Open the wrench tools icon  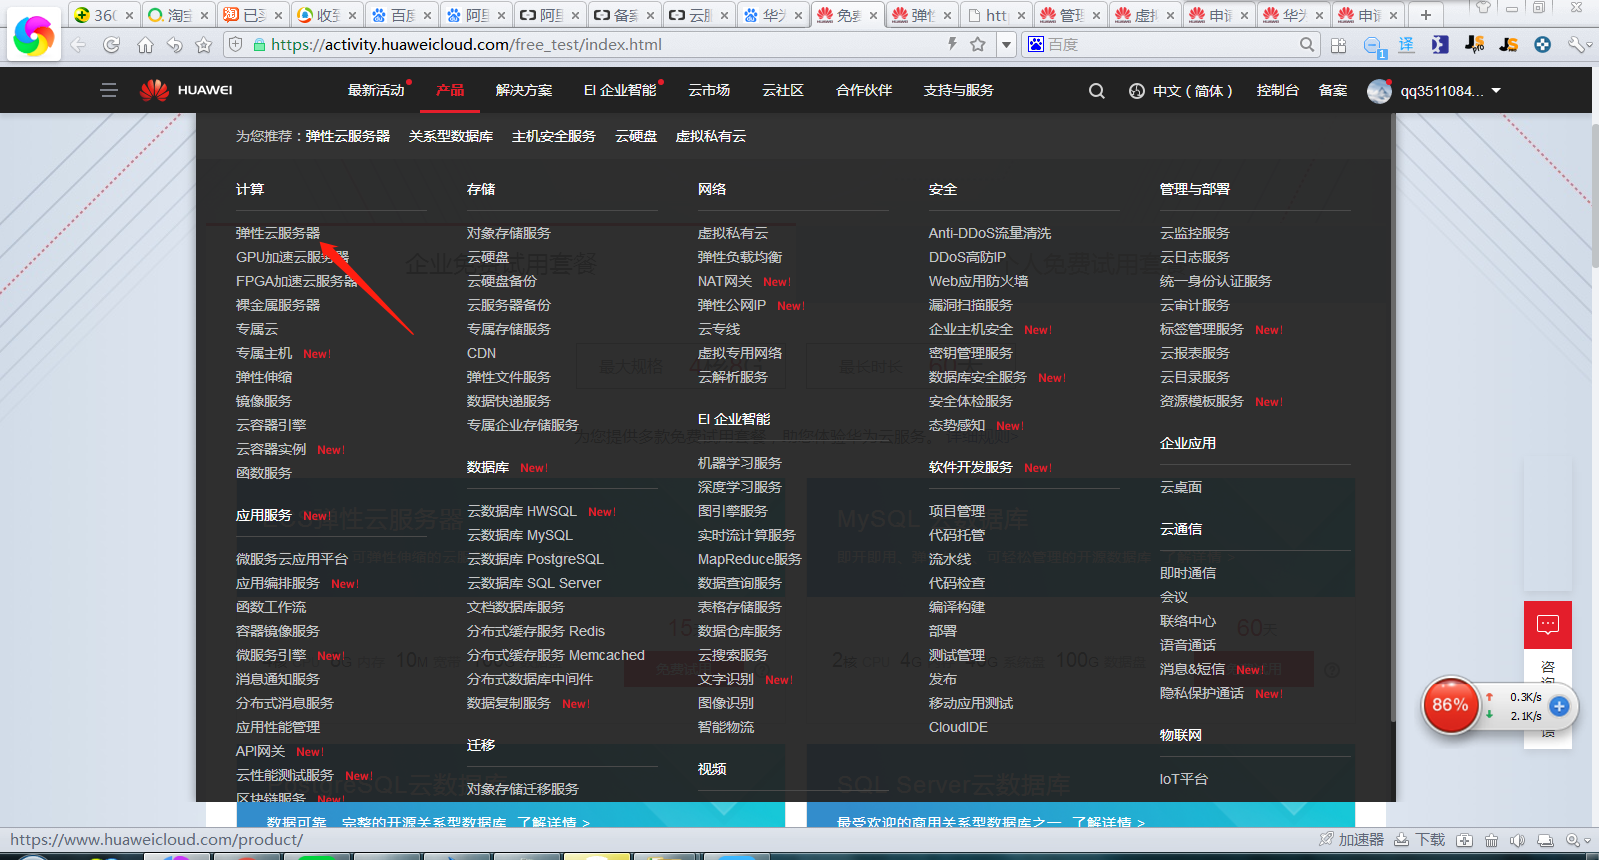[1577, 45]
